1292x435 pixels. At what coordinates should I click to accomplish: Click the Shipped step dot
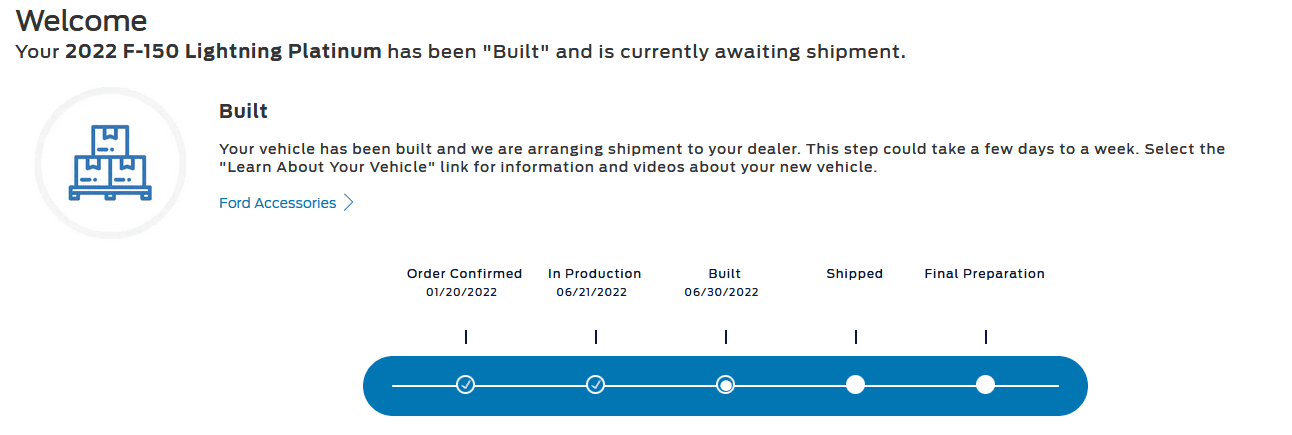855,384
